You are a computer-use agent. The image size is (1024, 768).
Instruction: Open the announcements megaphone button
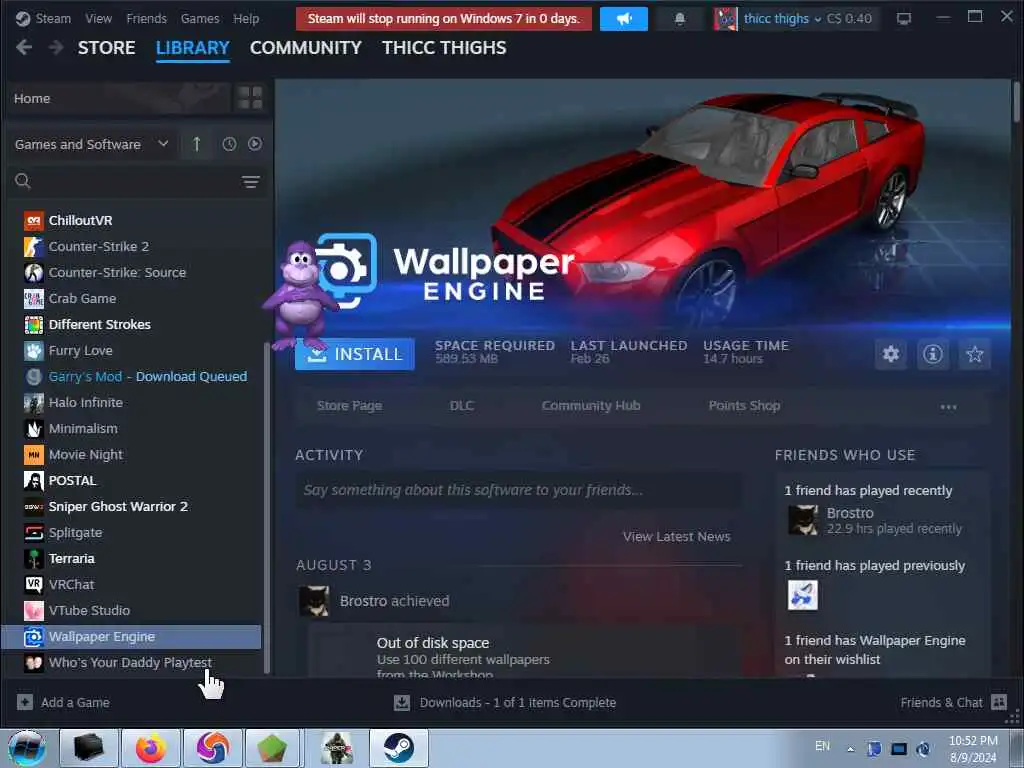(624, 19)
